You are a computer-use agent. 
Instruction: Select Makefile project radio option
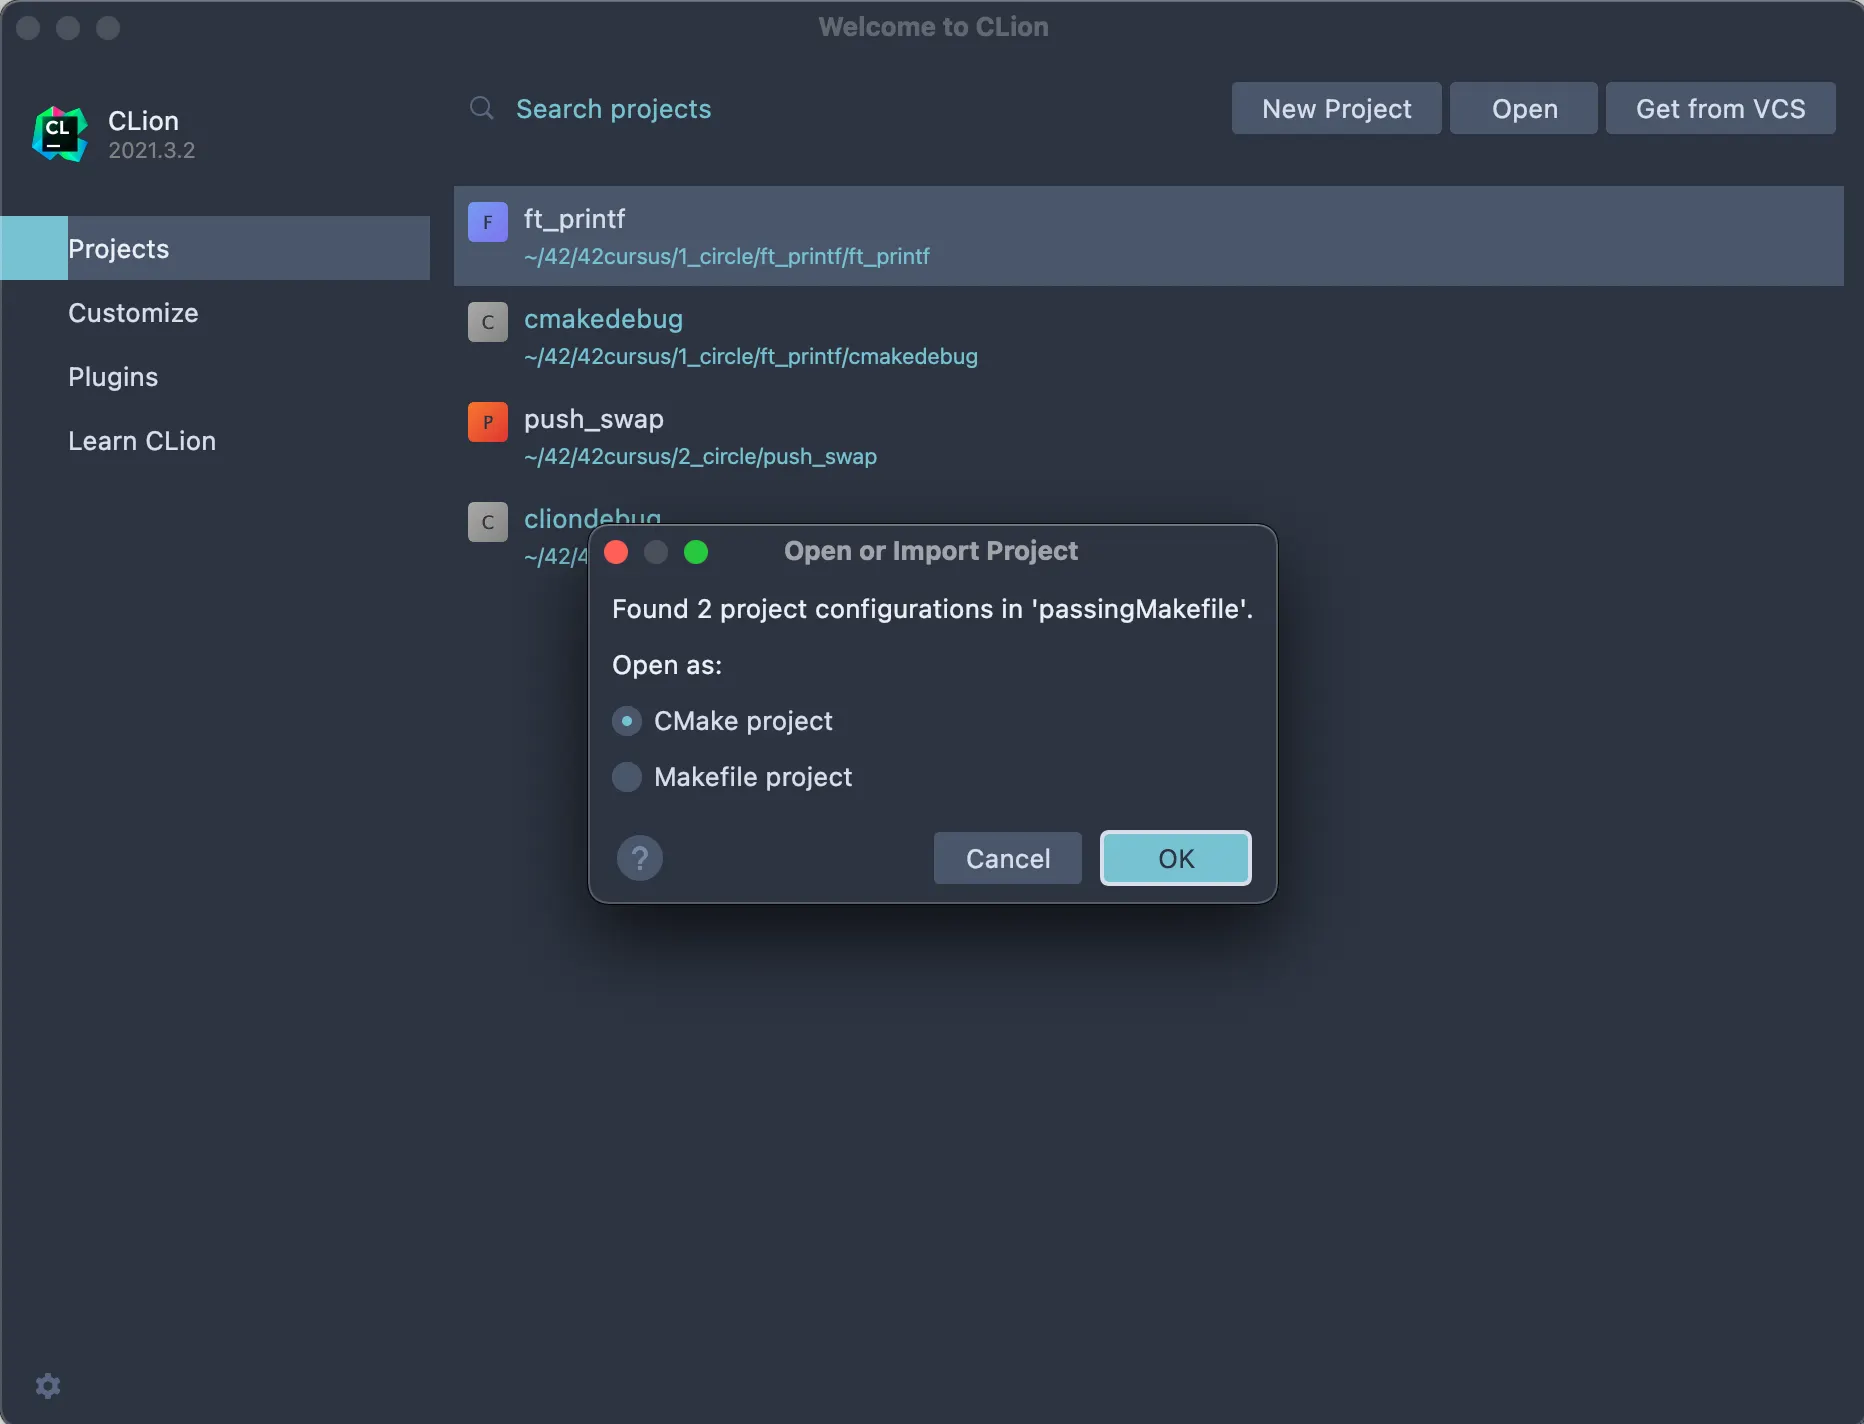point(627,777)
